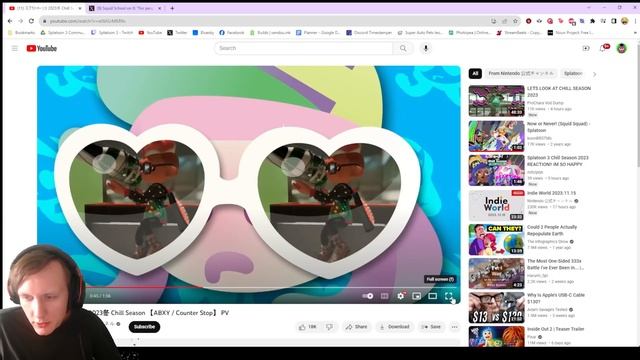This screenshot has height=360, width=640.
Task: Open the YouTube guide hamburger menu
Action: pos(15,48)
